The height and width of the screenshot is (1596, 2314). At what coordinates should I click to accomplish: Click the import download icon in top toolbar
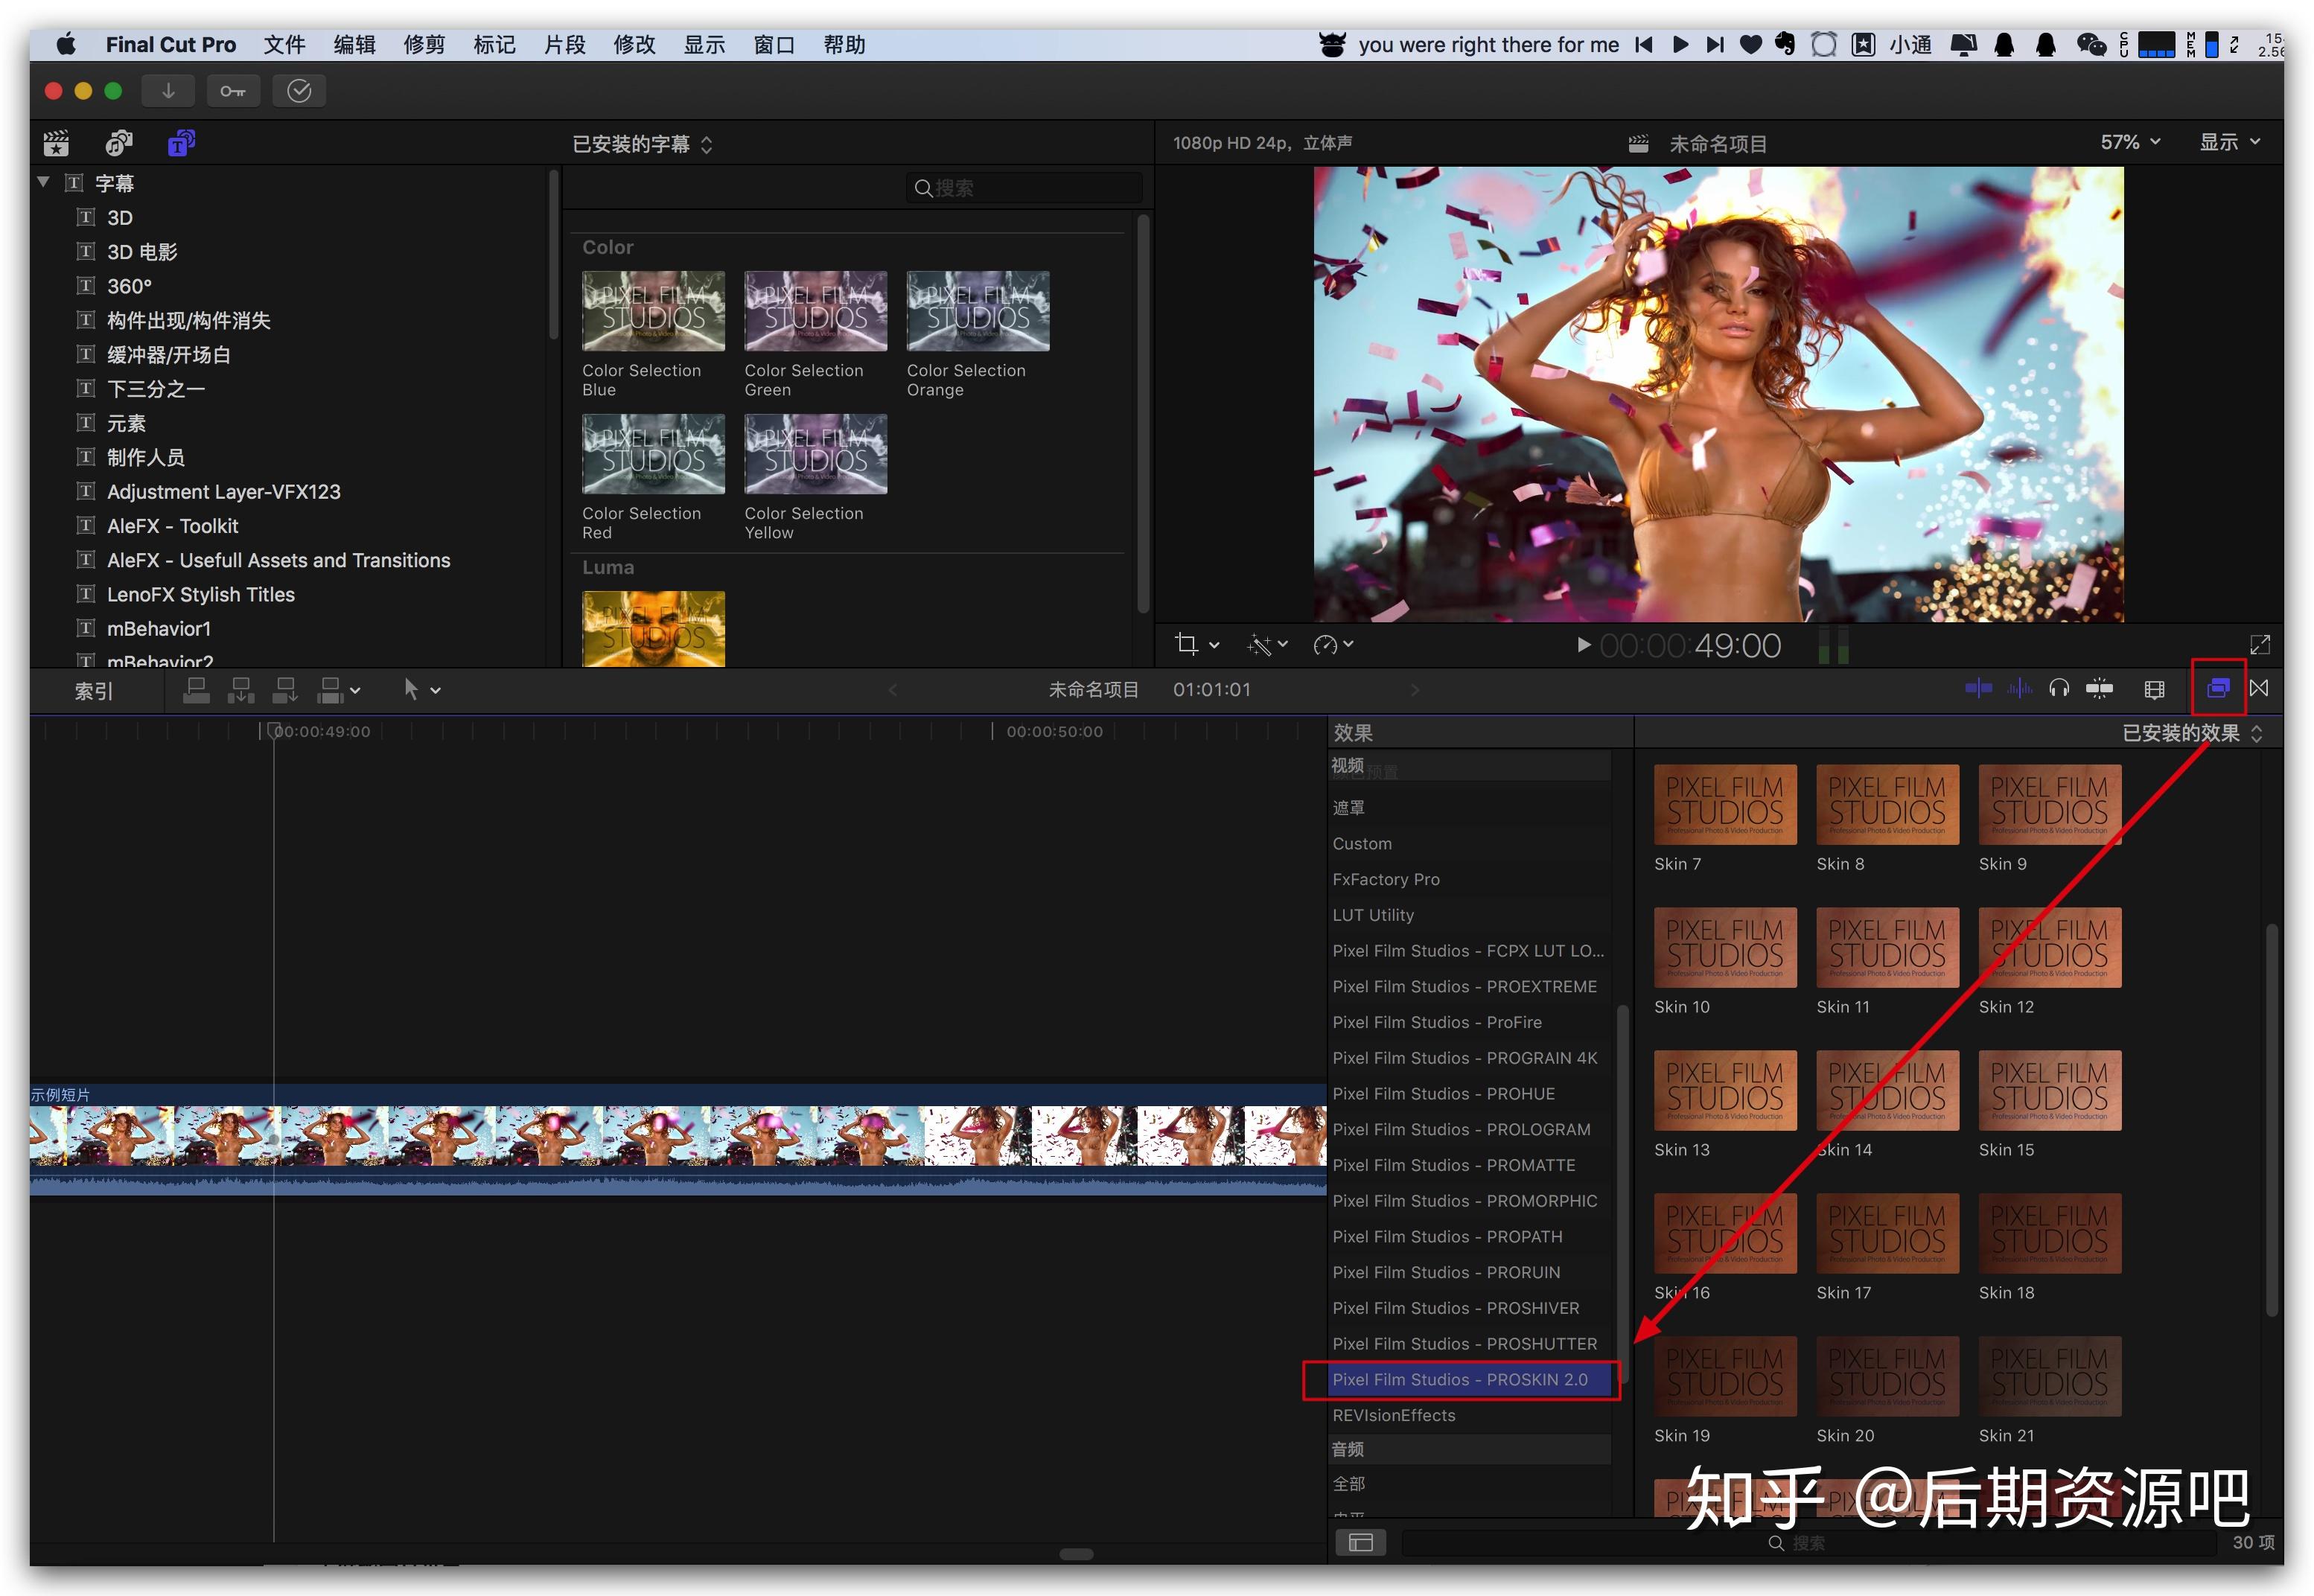tap(167, 90)
